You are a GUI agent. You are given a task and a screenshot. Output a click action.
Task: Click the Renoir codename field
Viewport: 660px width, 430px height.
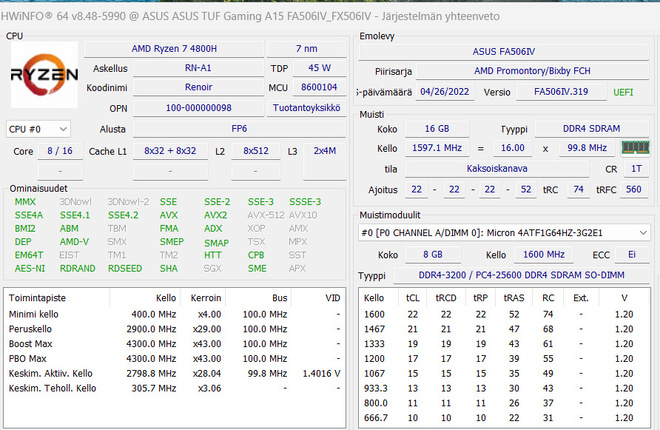coord(198,88)
